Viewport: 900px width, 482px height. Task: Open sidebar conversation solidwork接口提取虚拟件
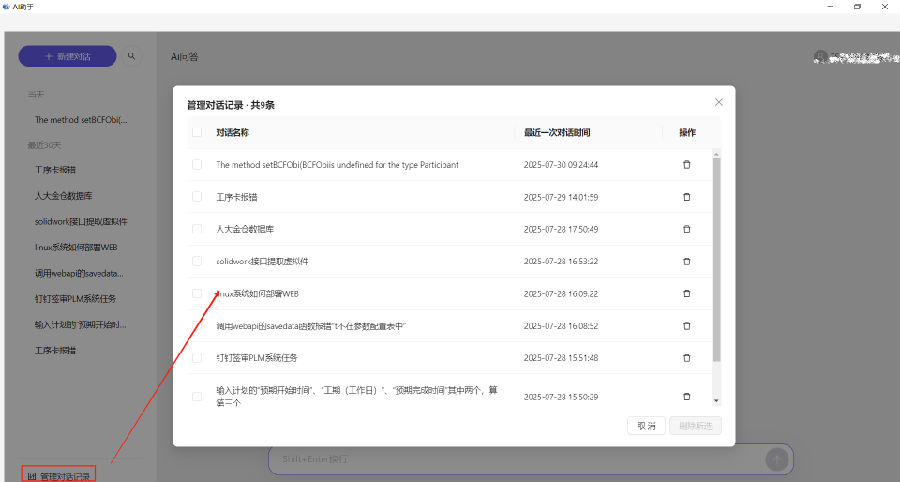pyautogui.click(x=81, y=221)
